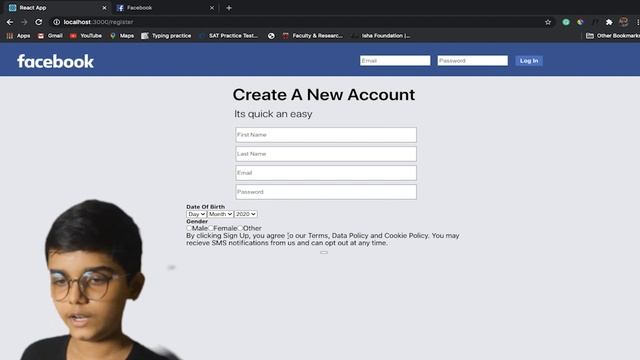The width and height of the screenshot is (640, 360).
Task: Reload the localhost register page
Action: coord(39,22)
